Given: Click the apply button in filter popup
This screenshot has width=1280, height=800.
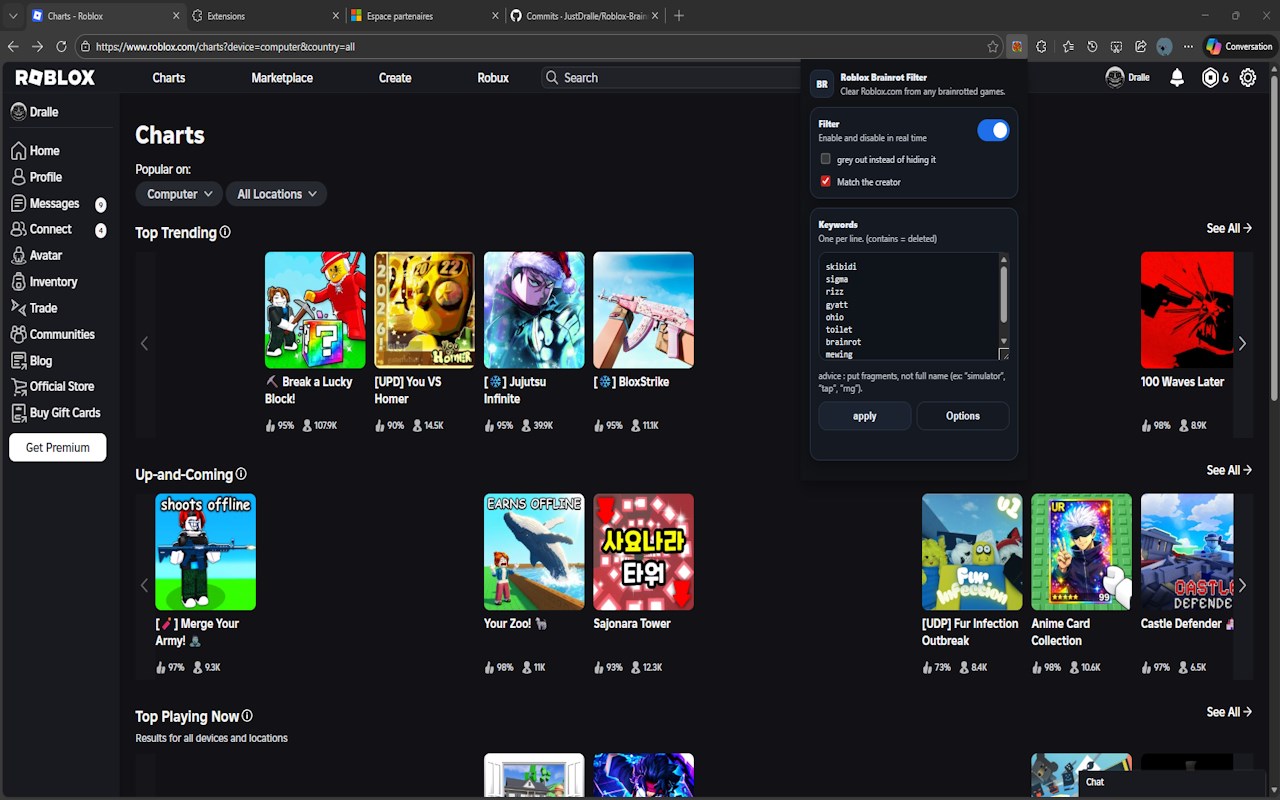Looking at the screenshot, I should pos(865,416).
